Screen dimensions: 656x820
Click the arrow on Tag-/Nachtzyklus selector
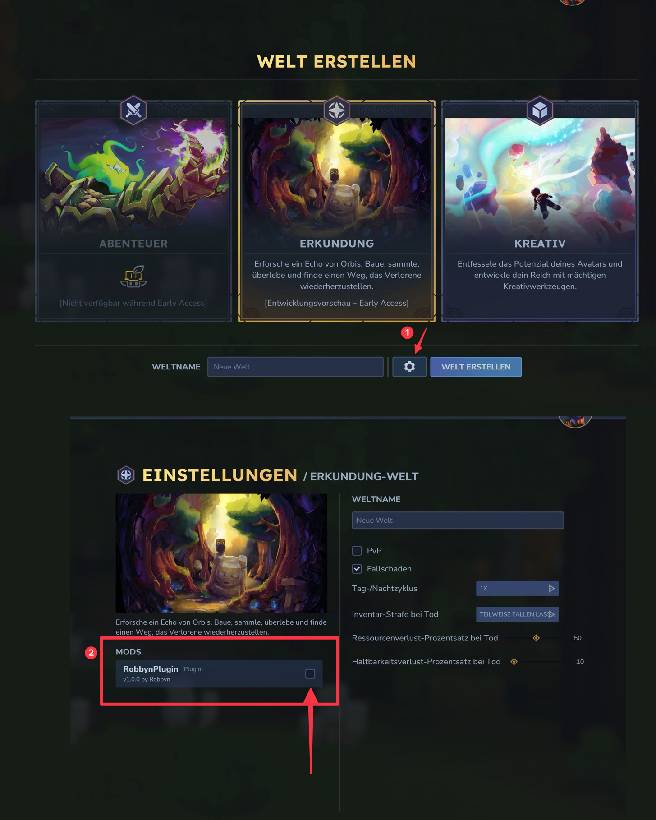(x=552, y=588)
